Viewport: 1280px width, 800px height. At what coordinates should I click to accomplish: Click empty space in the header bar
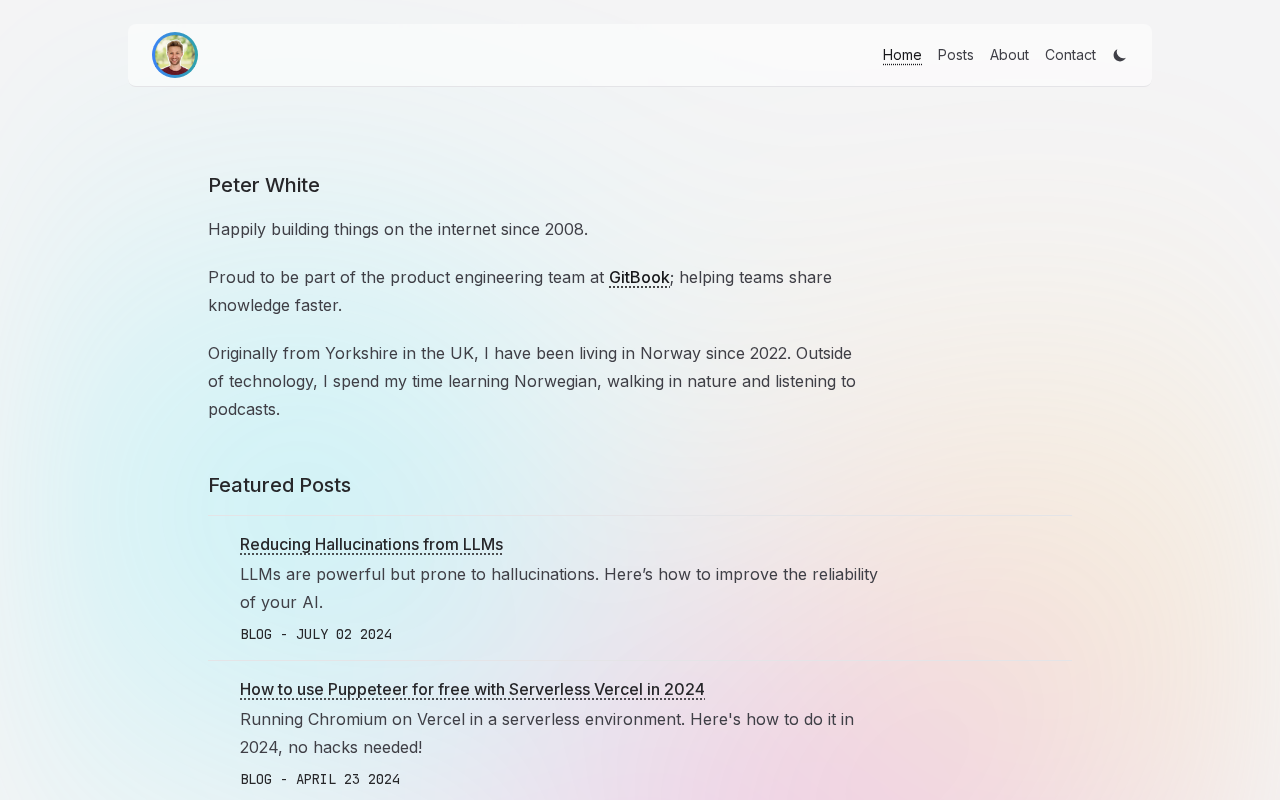(x=540, y=55)
